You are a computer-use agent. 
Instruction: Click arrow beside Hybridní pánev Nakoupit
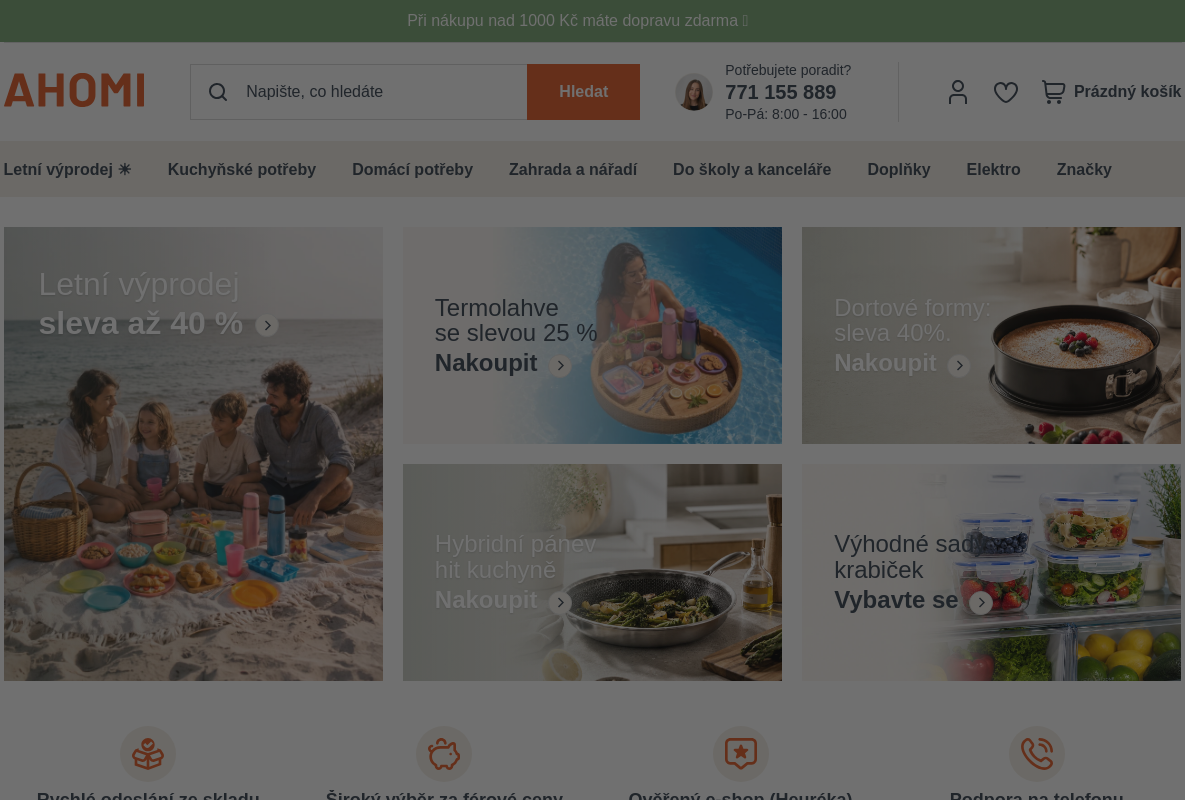point(561,603)
